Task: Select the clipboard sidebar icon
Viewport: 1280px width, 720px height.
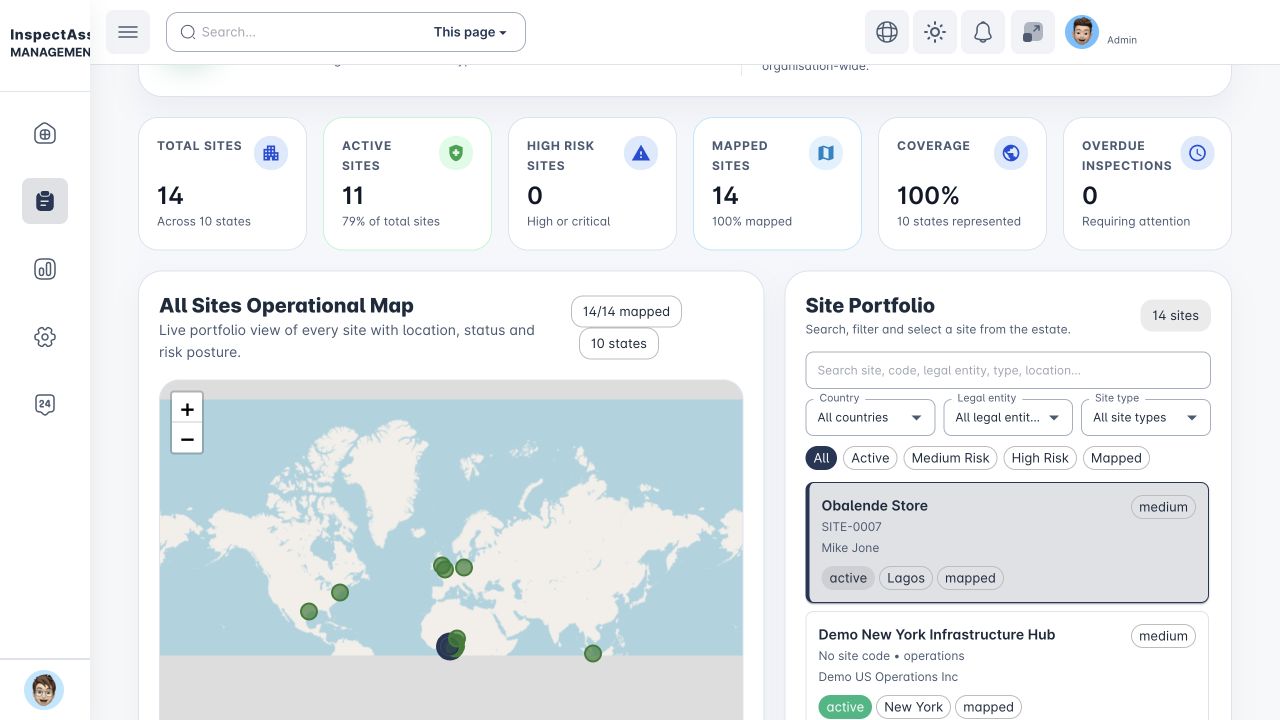Action: 45,201
